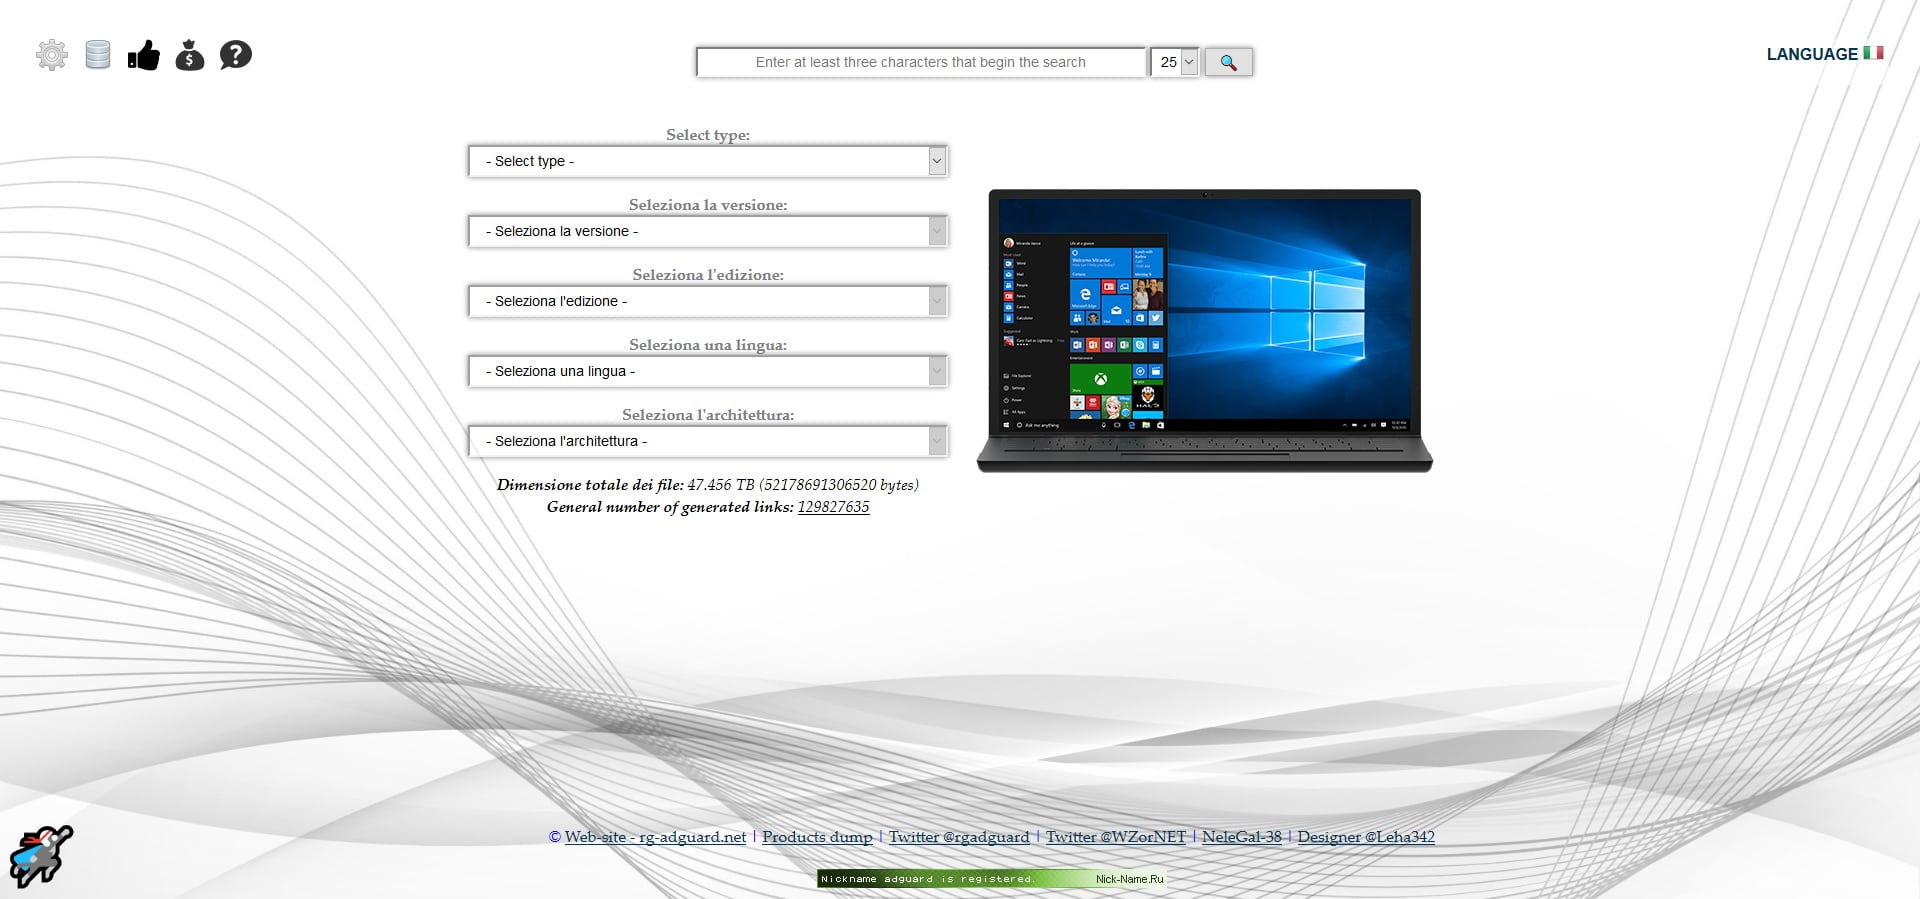This screenshot has height=899, width=1920.
Task: Click the question mark help icon
Action: pos(236,55)
